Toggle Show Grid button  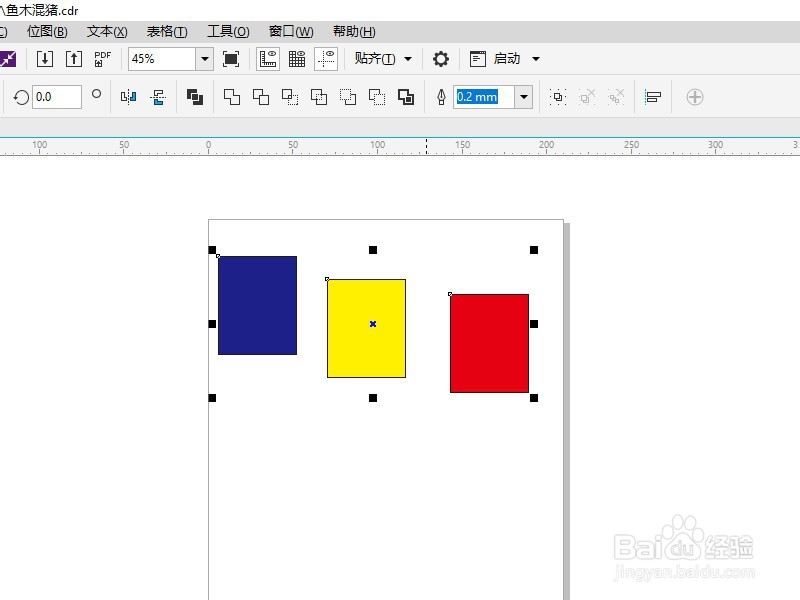(297, 59)
